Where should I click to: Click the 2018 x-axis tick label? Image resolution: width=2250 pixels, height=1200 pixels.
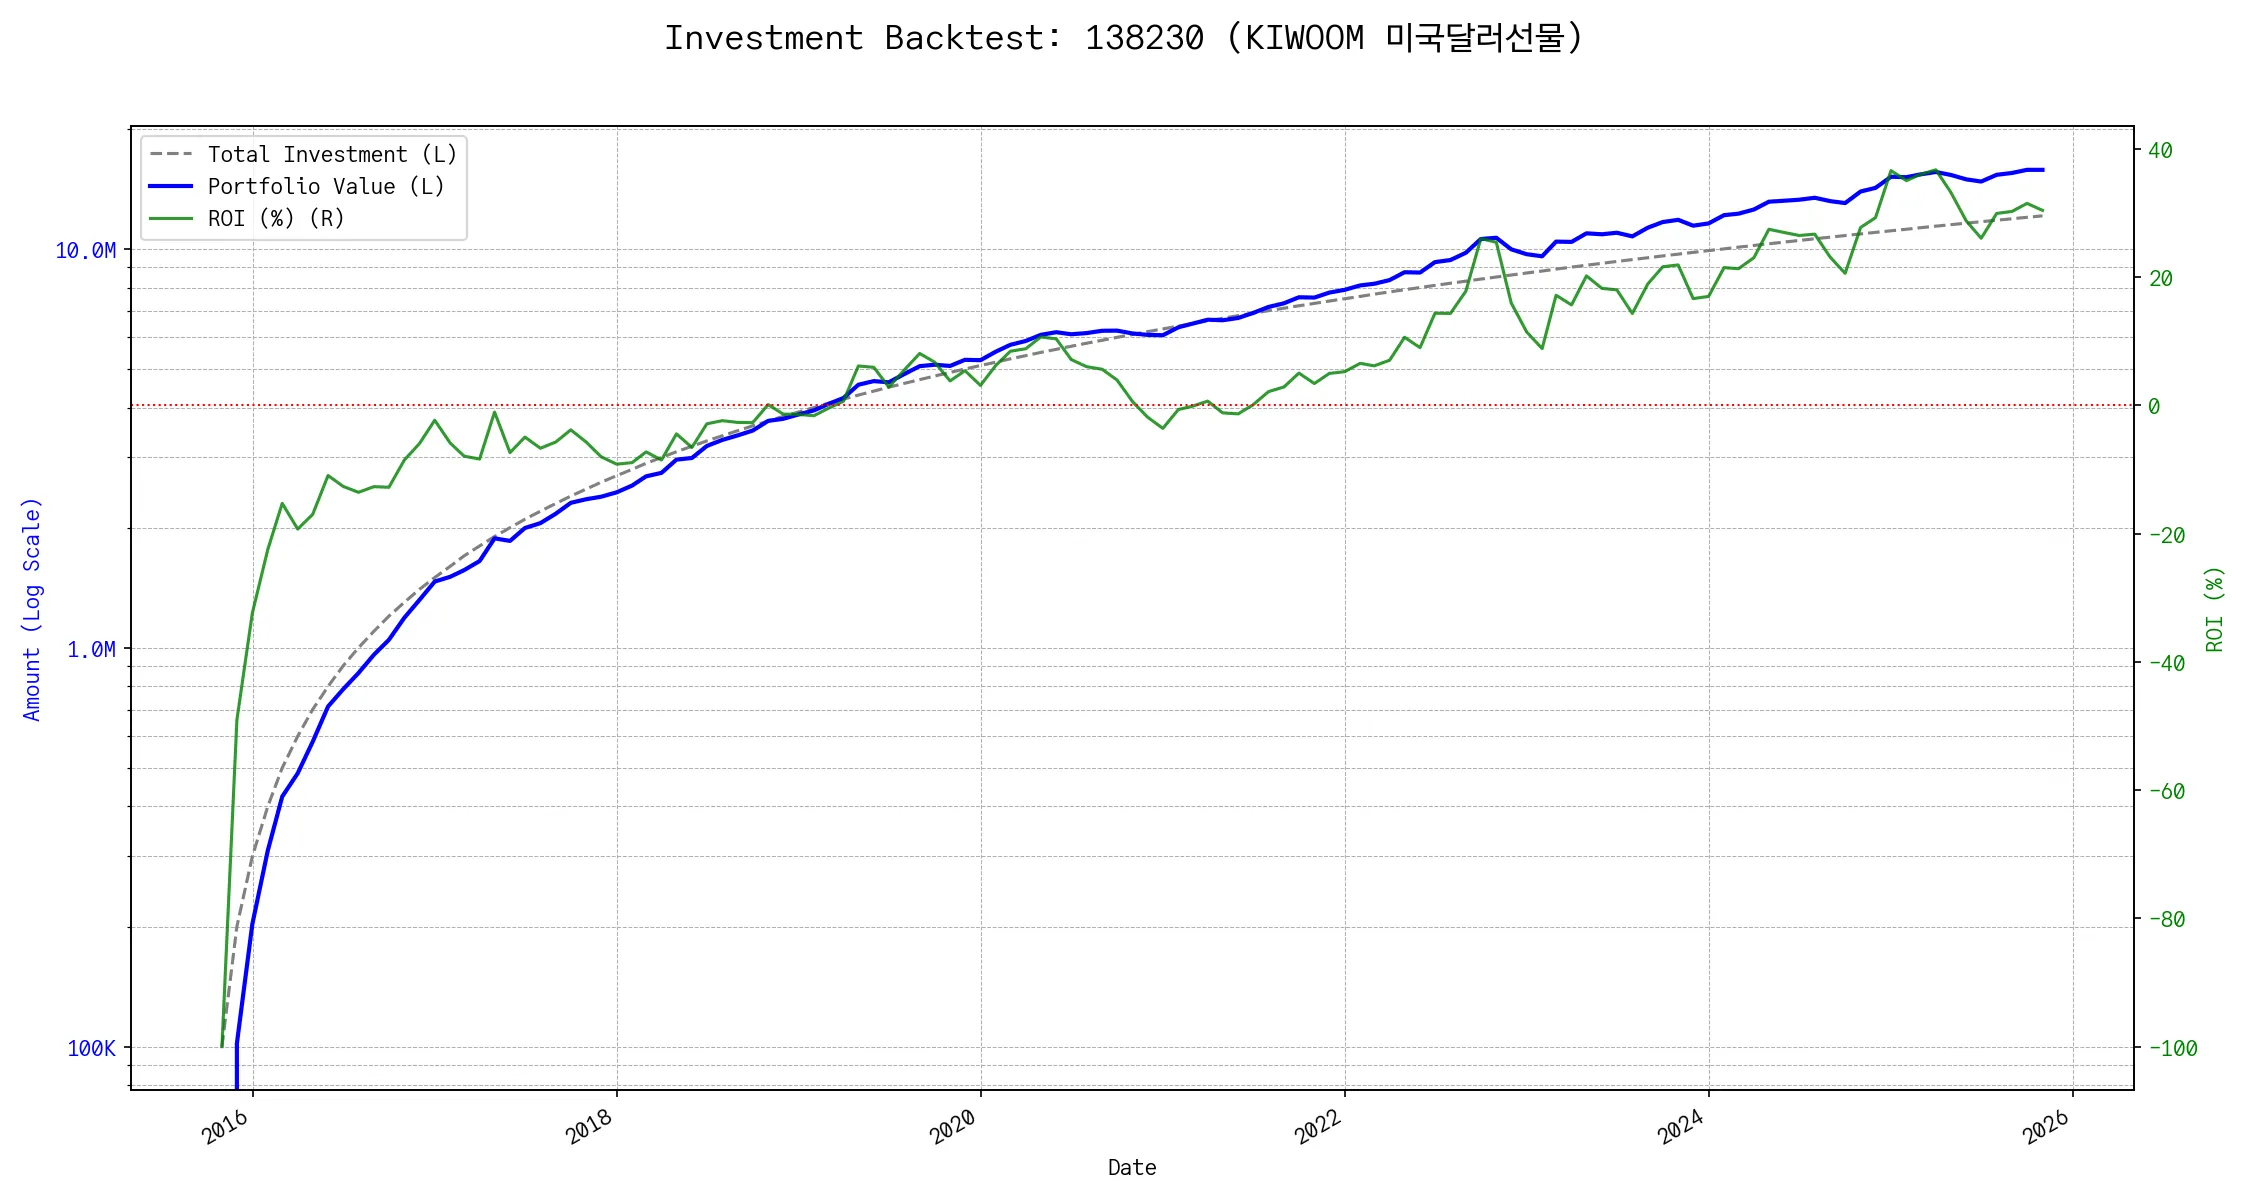pos(590,1127)
